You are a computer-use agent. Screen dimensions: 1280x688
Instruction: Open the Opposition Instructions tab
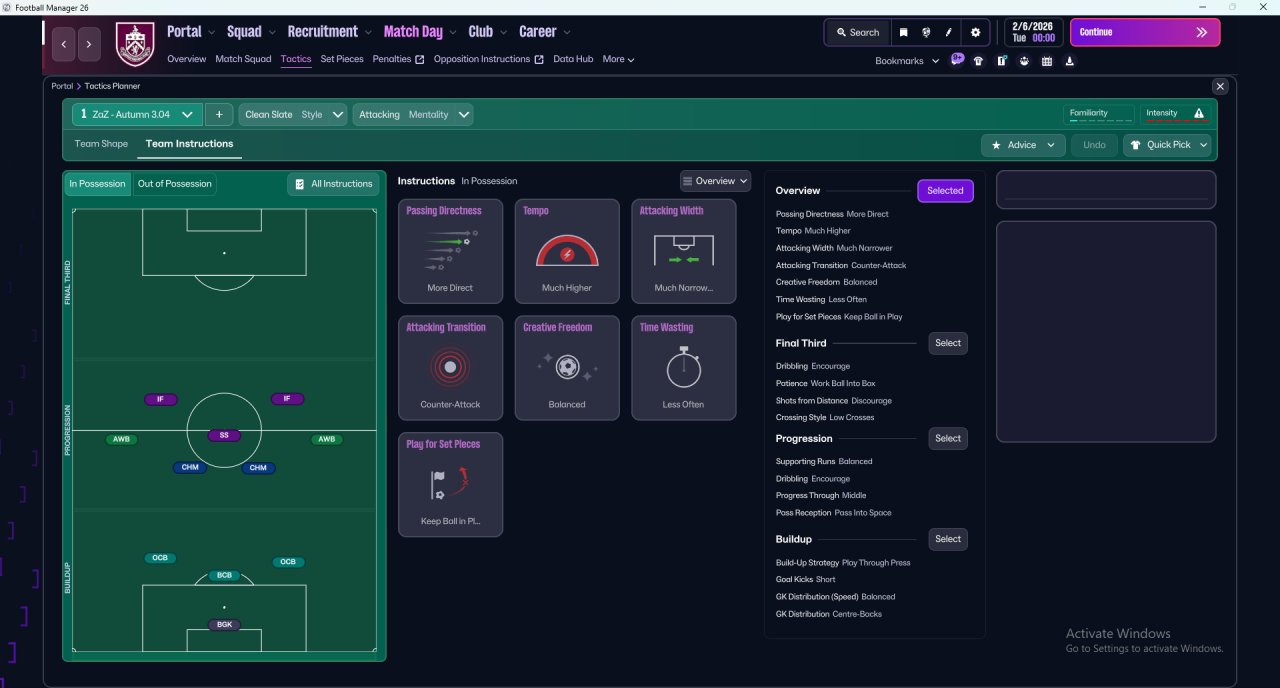[x=489, y=59]
